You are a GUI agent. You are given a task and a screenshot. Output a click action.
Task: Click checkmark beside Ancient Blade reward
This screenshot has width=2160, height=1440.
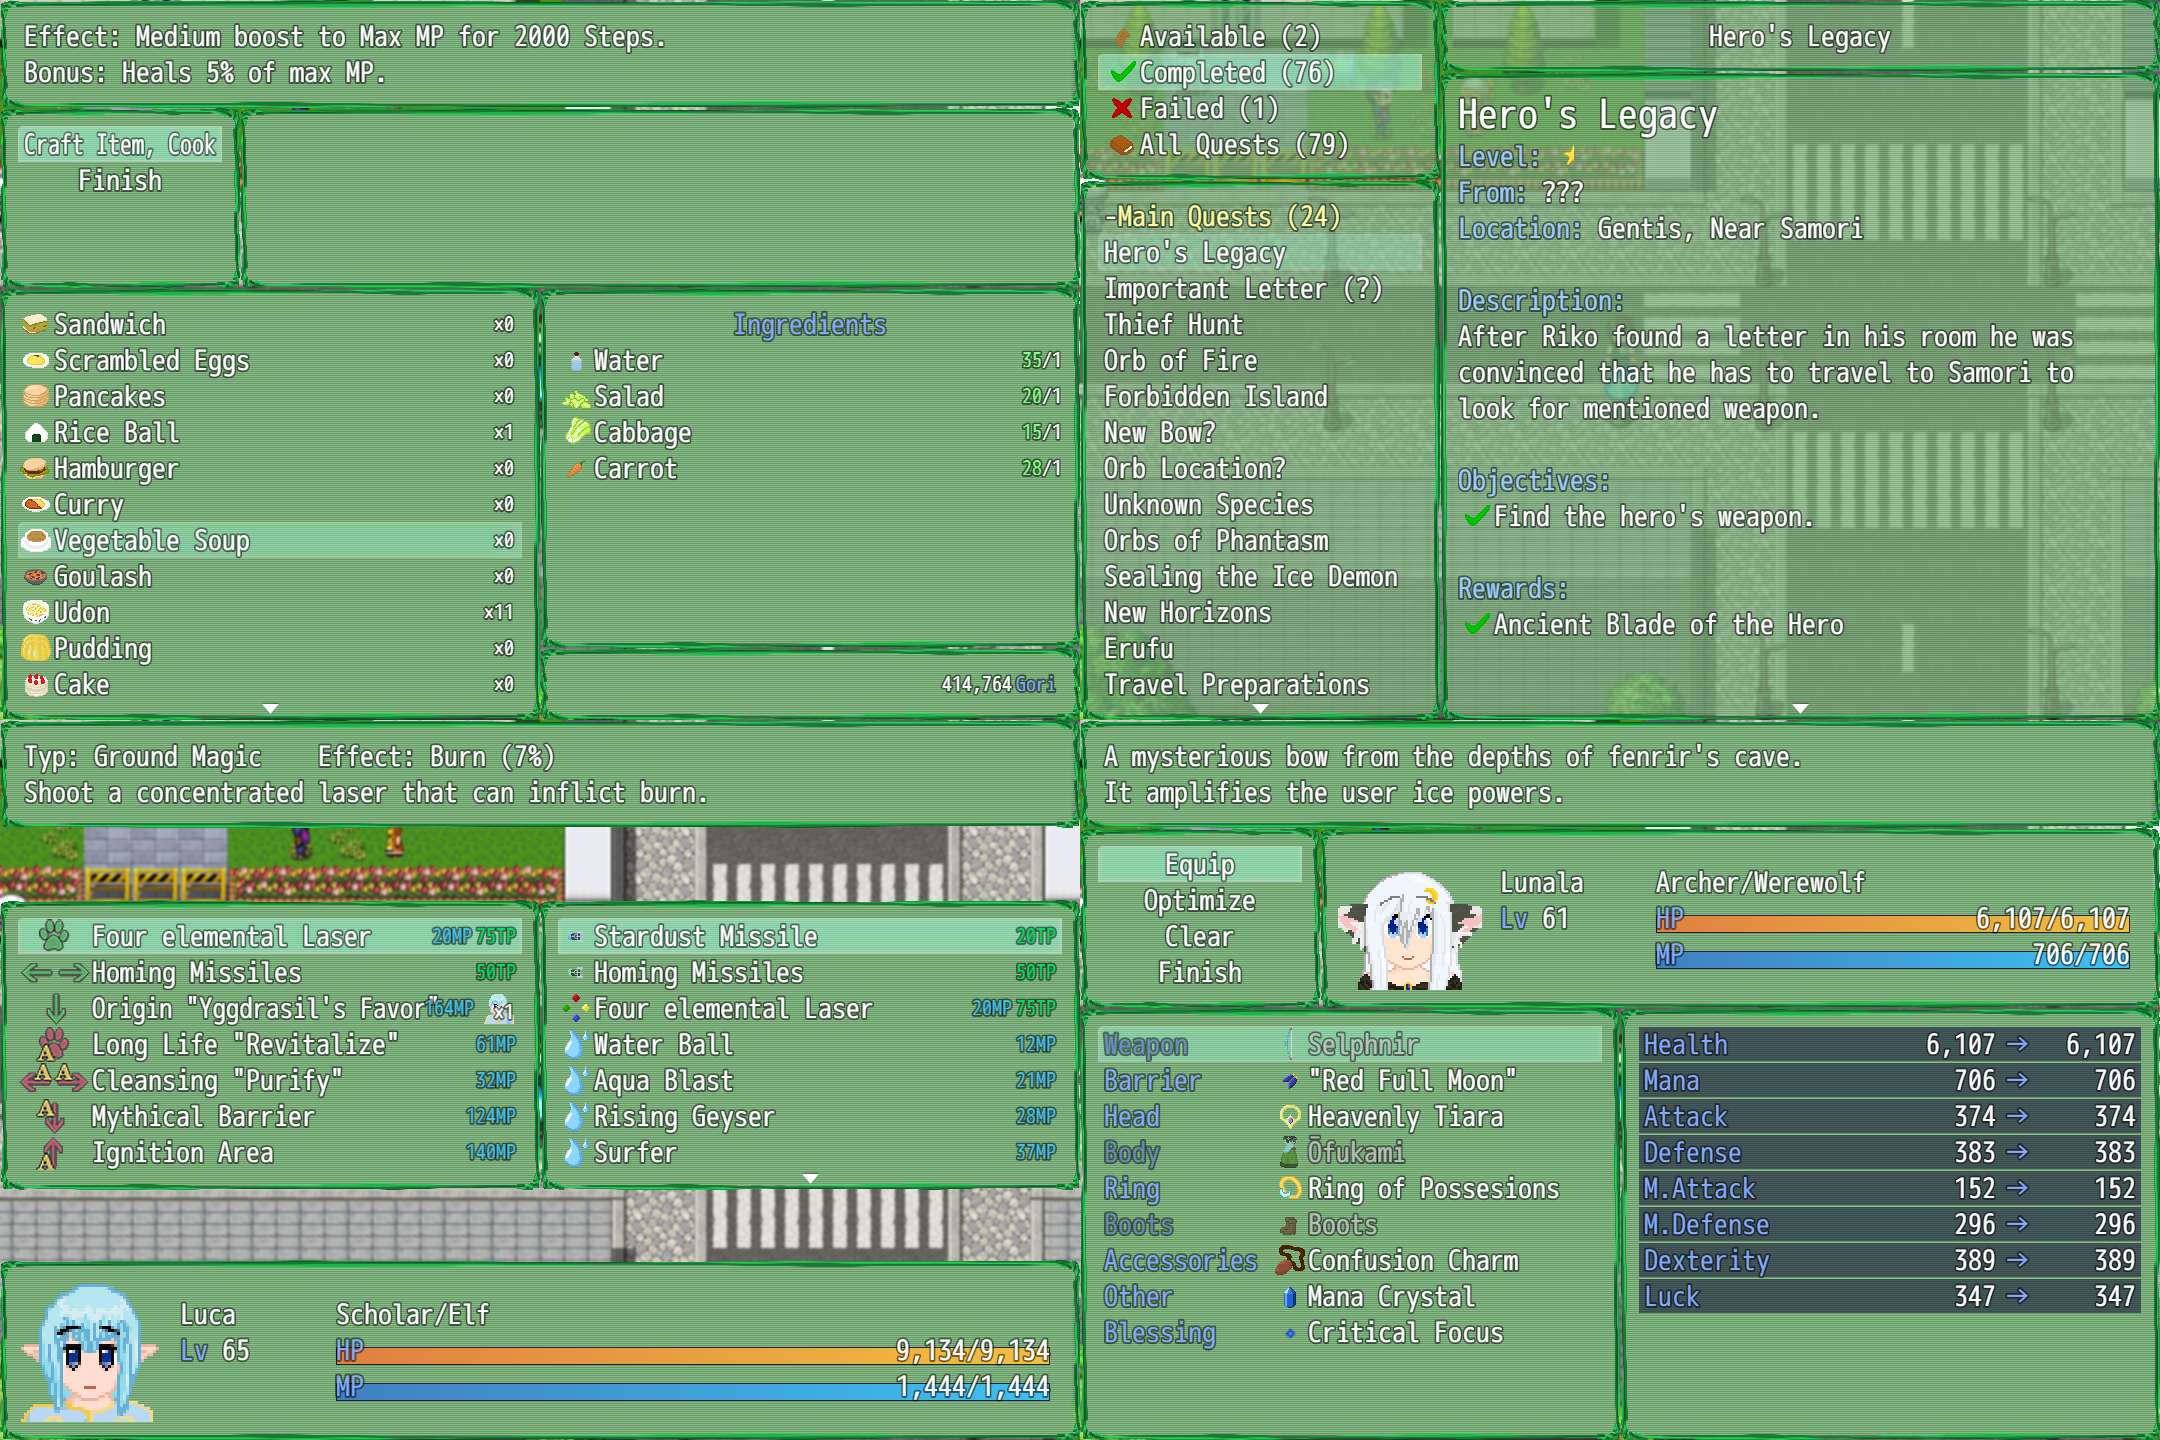pyautogui.click(x=1476, y=625)
